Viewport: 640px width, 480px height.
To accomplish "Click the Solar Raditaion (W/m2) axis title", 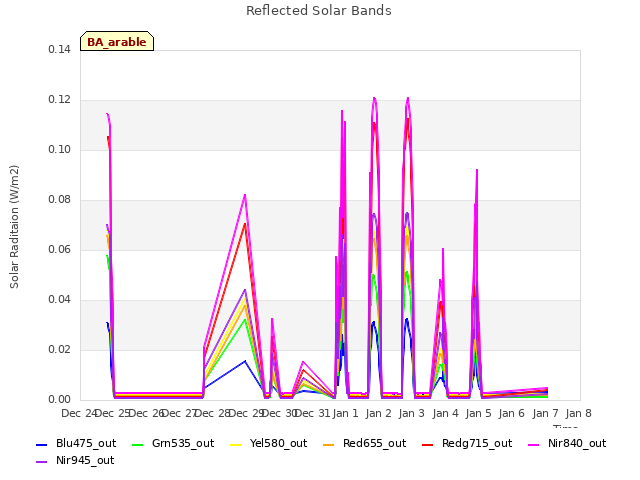I will tap(14, 227).
